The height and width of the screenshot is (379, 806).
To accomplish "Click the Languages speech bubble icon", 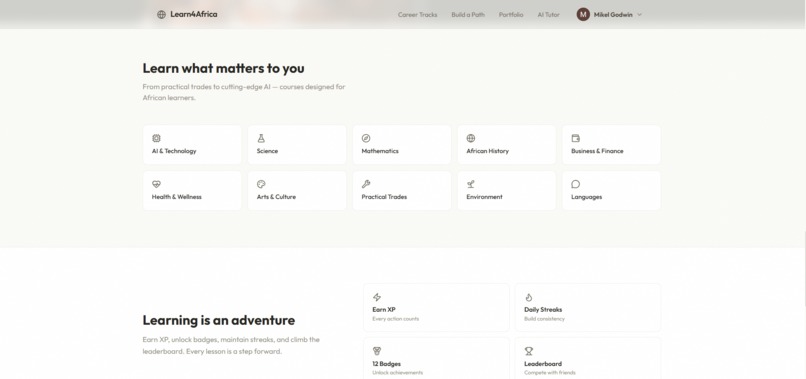I will [576, 184].
